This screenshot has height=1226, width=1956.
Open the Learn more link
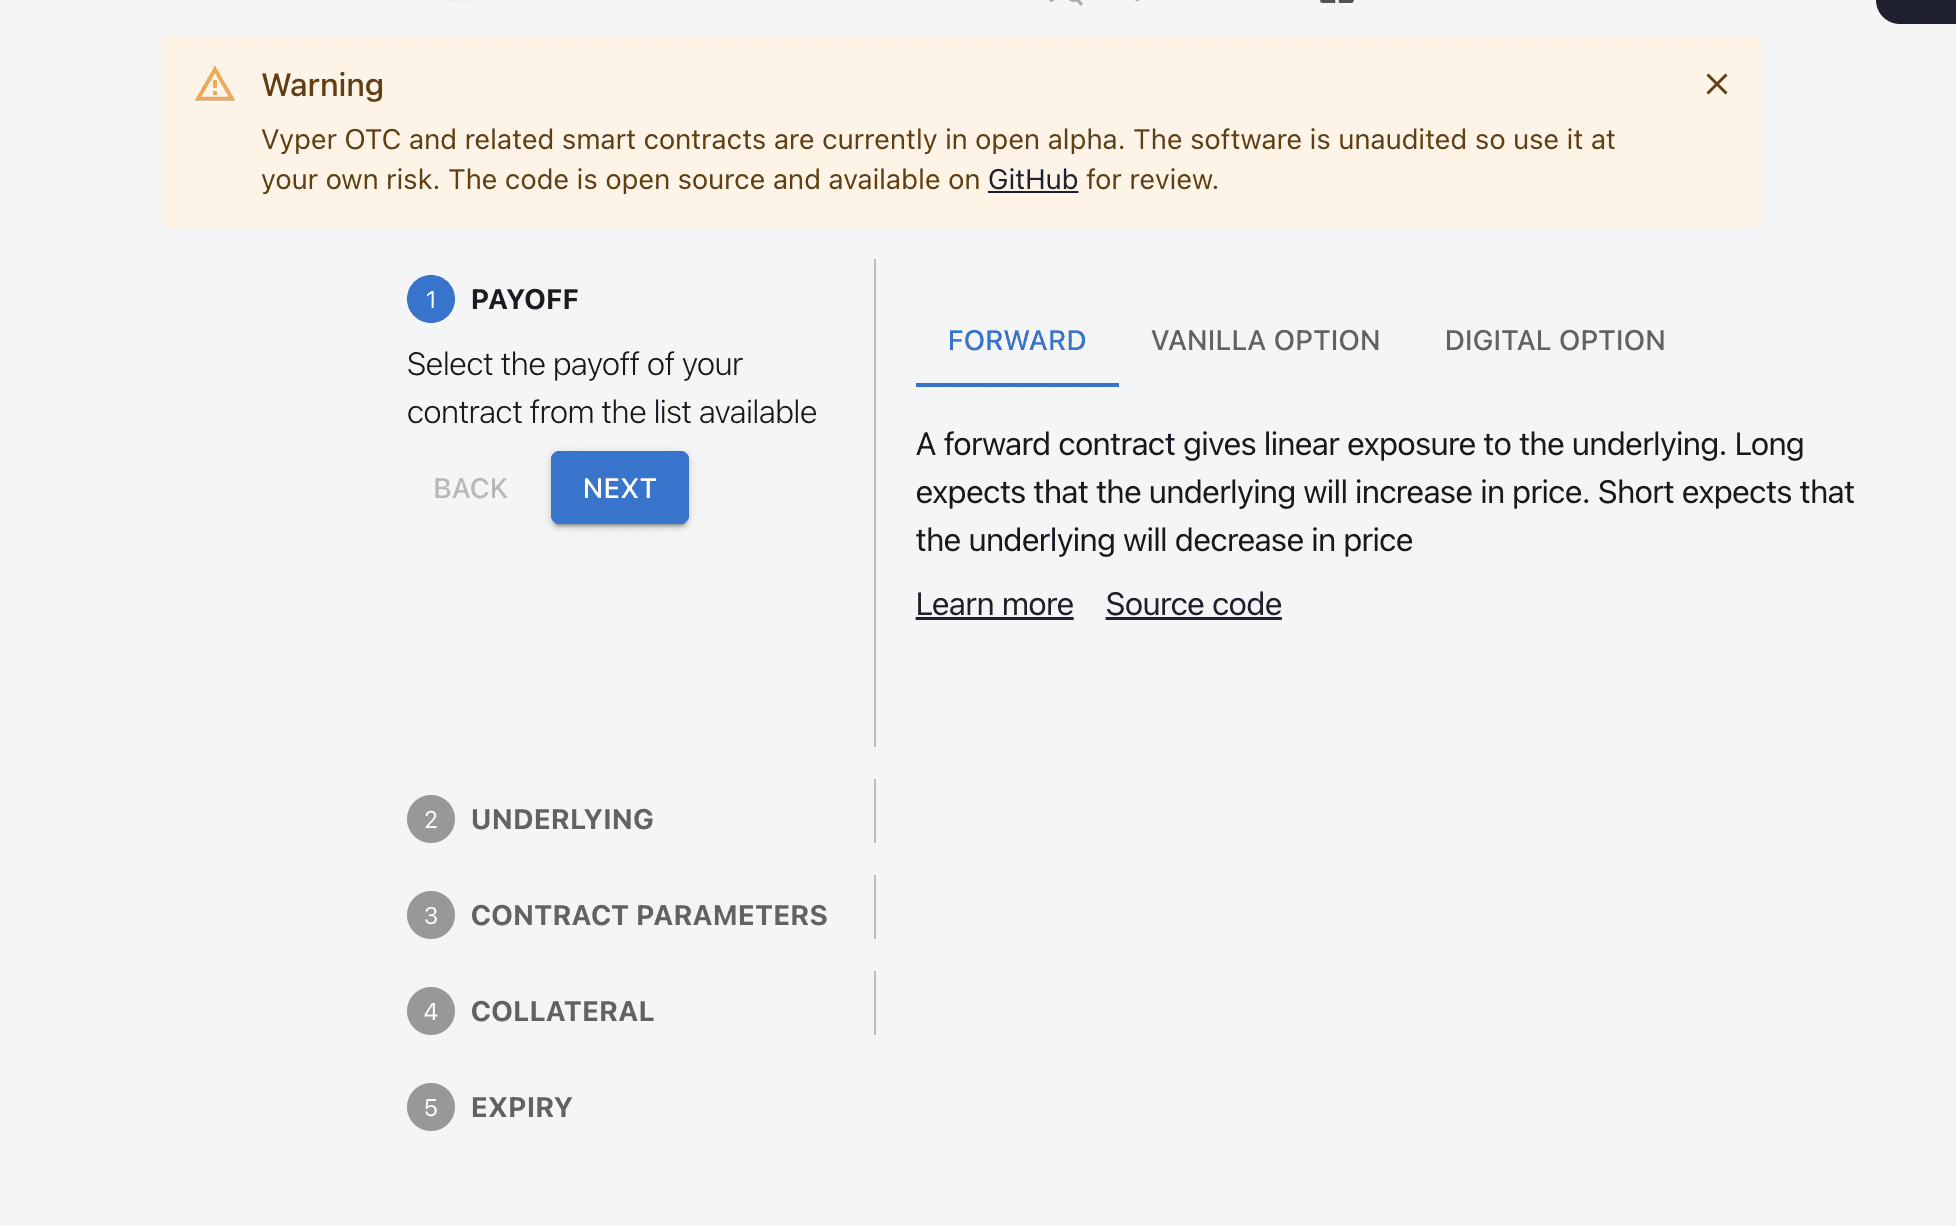tap(995, 604)
